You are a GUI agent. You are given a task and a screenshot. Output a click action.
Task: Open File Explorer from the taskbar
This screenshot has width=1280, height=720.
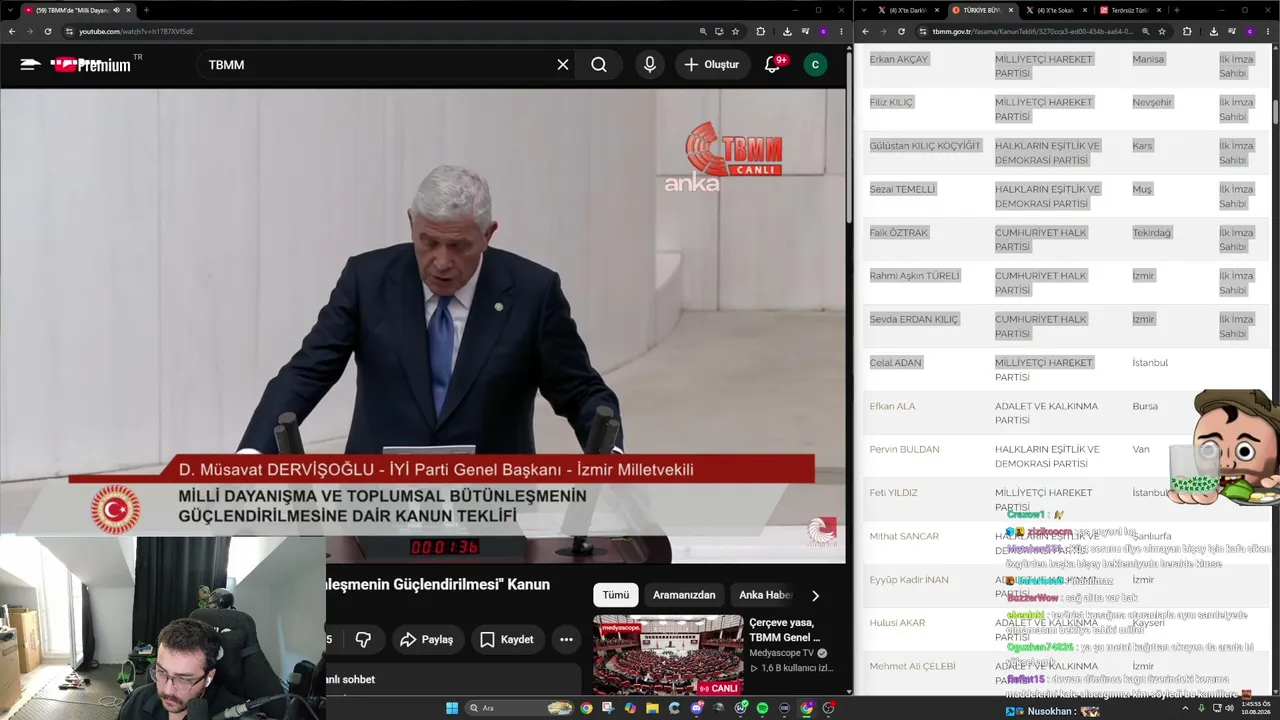tap(652, 708)
